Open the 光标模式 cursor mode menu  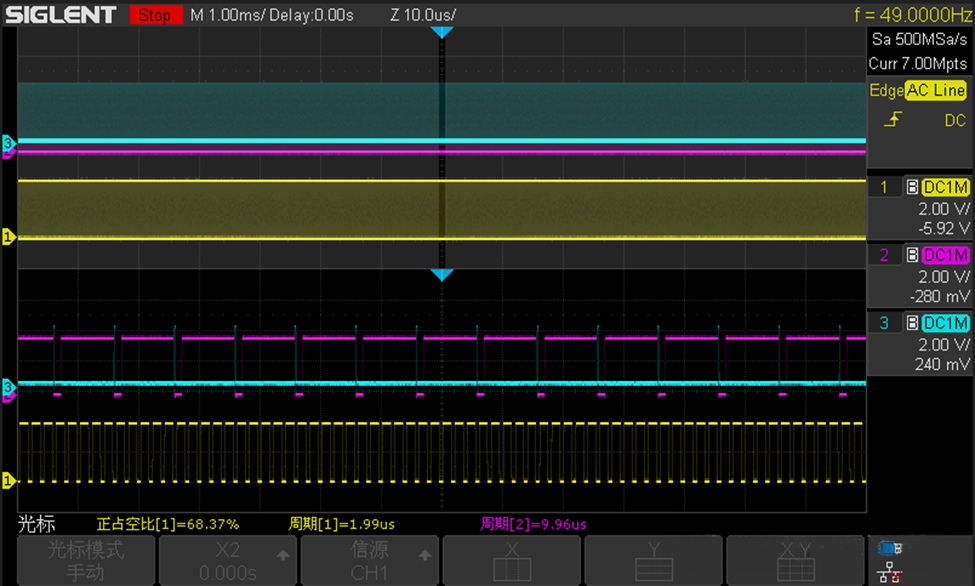pos(86,560)
